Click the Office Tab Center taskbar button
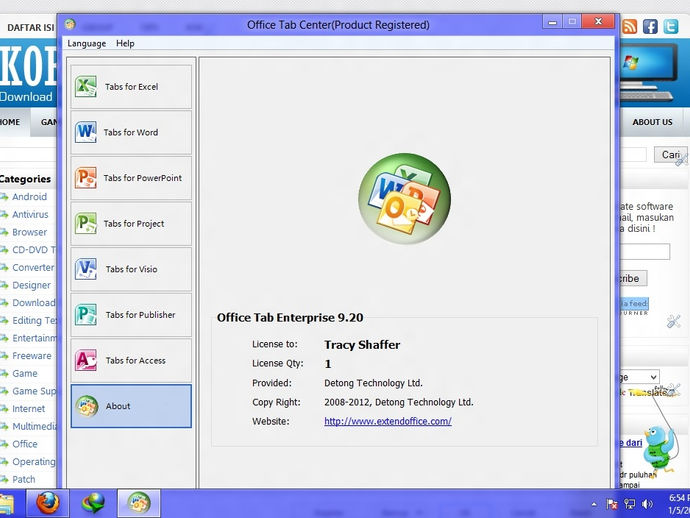 [139, 503]
